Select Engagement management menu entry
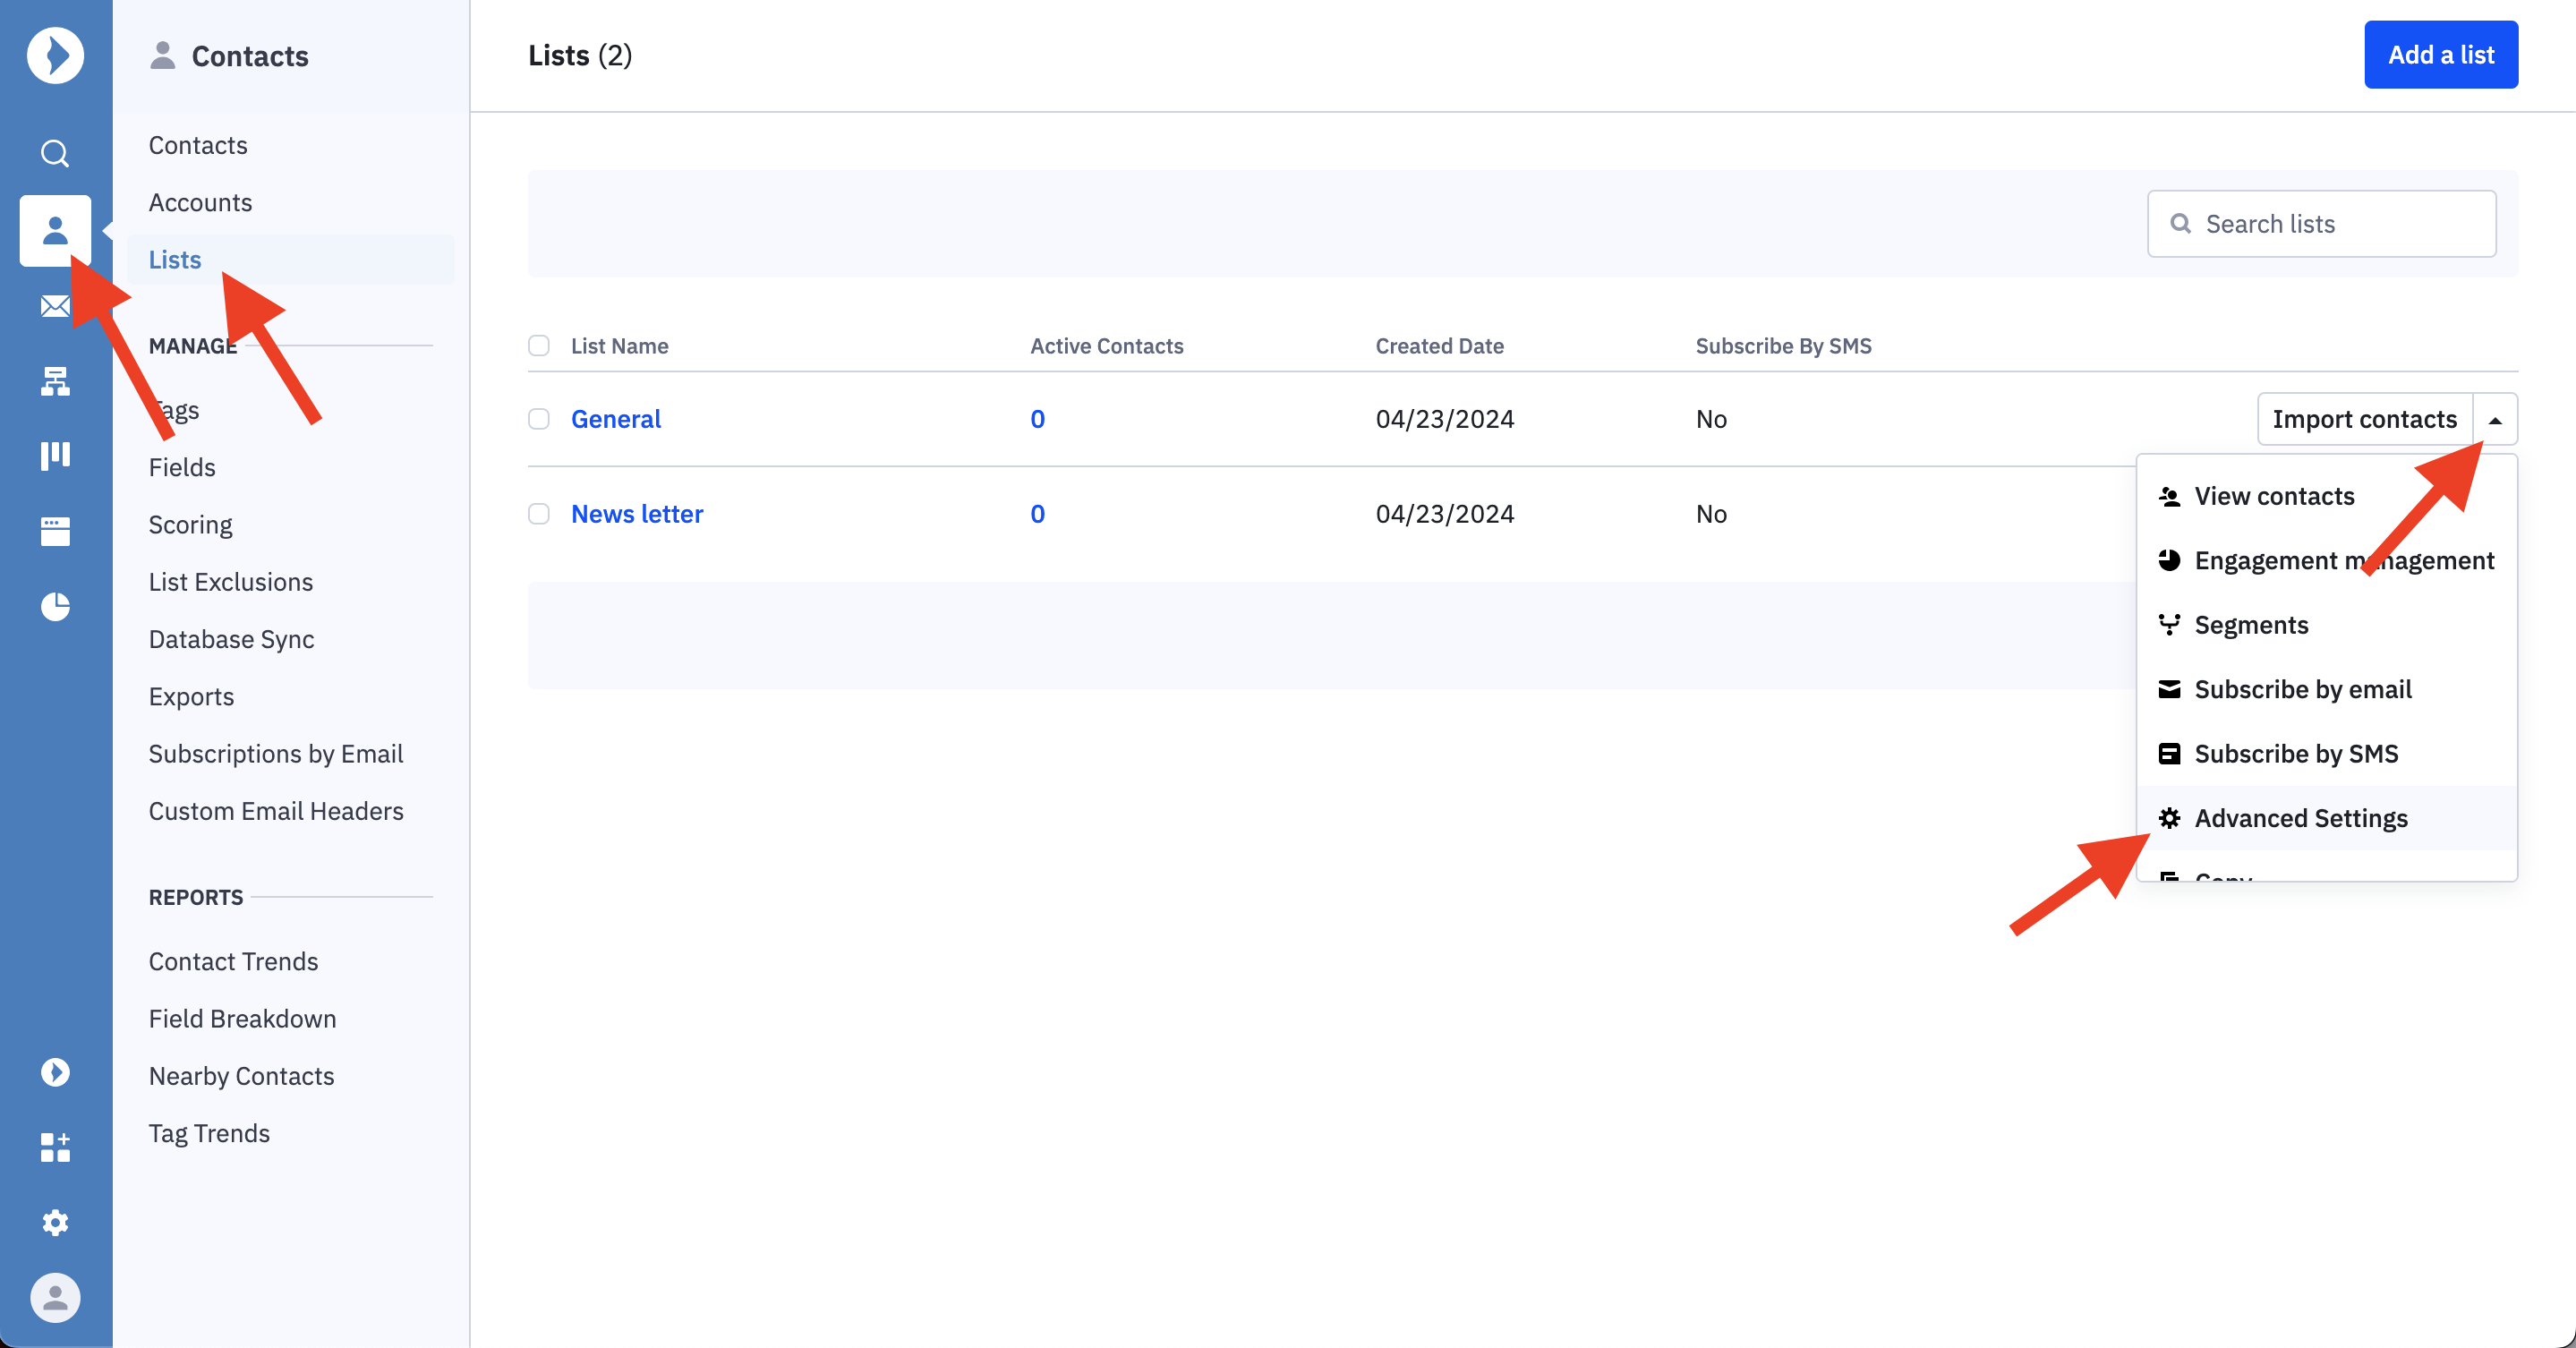 [2326, 560]
